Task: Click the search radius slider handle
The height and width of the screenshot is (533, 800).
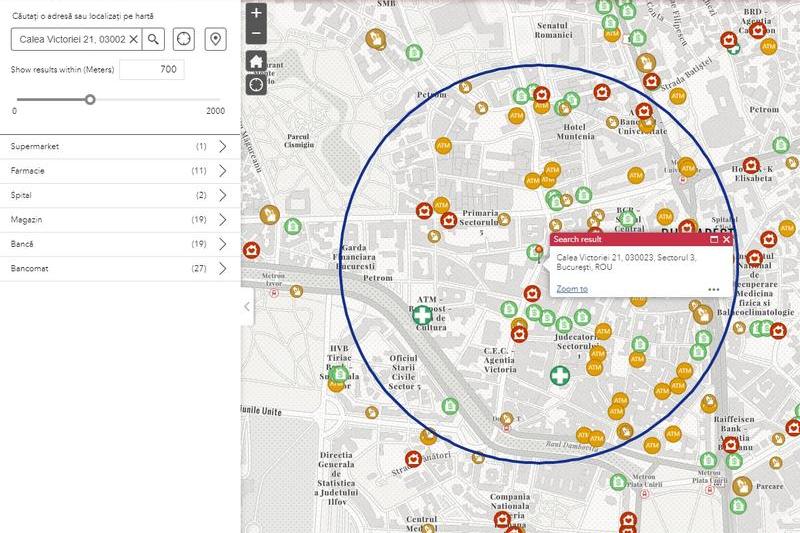Action: (90, 99)
